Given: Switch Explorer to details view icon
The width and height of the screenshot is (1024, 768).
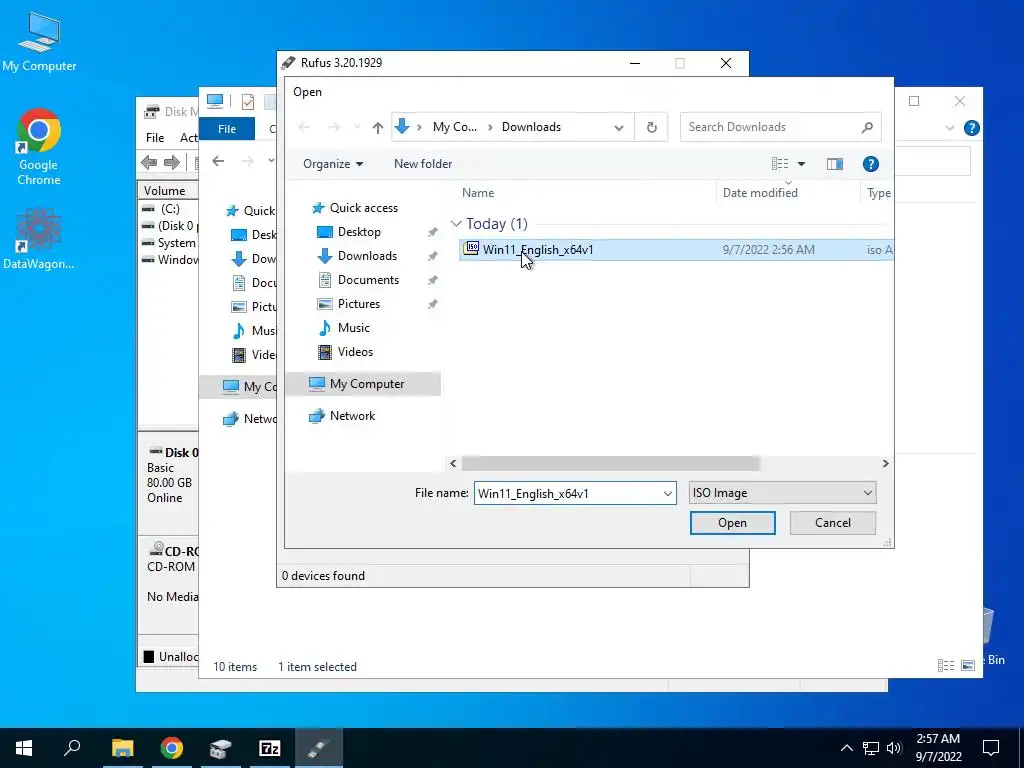Looking at the screenshot, I should click(x=946, y=665).
